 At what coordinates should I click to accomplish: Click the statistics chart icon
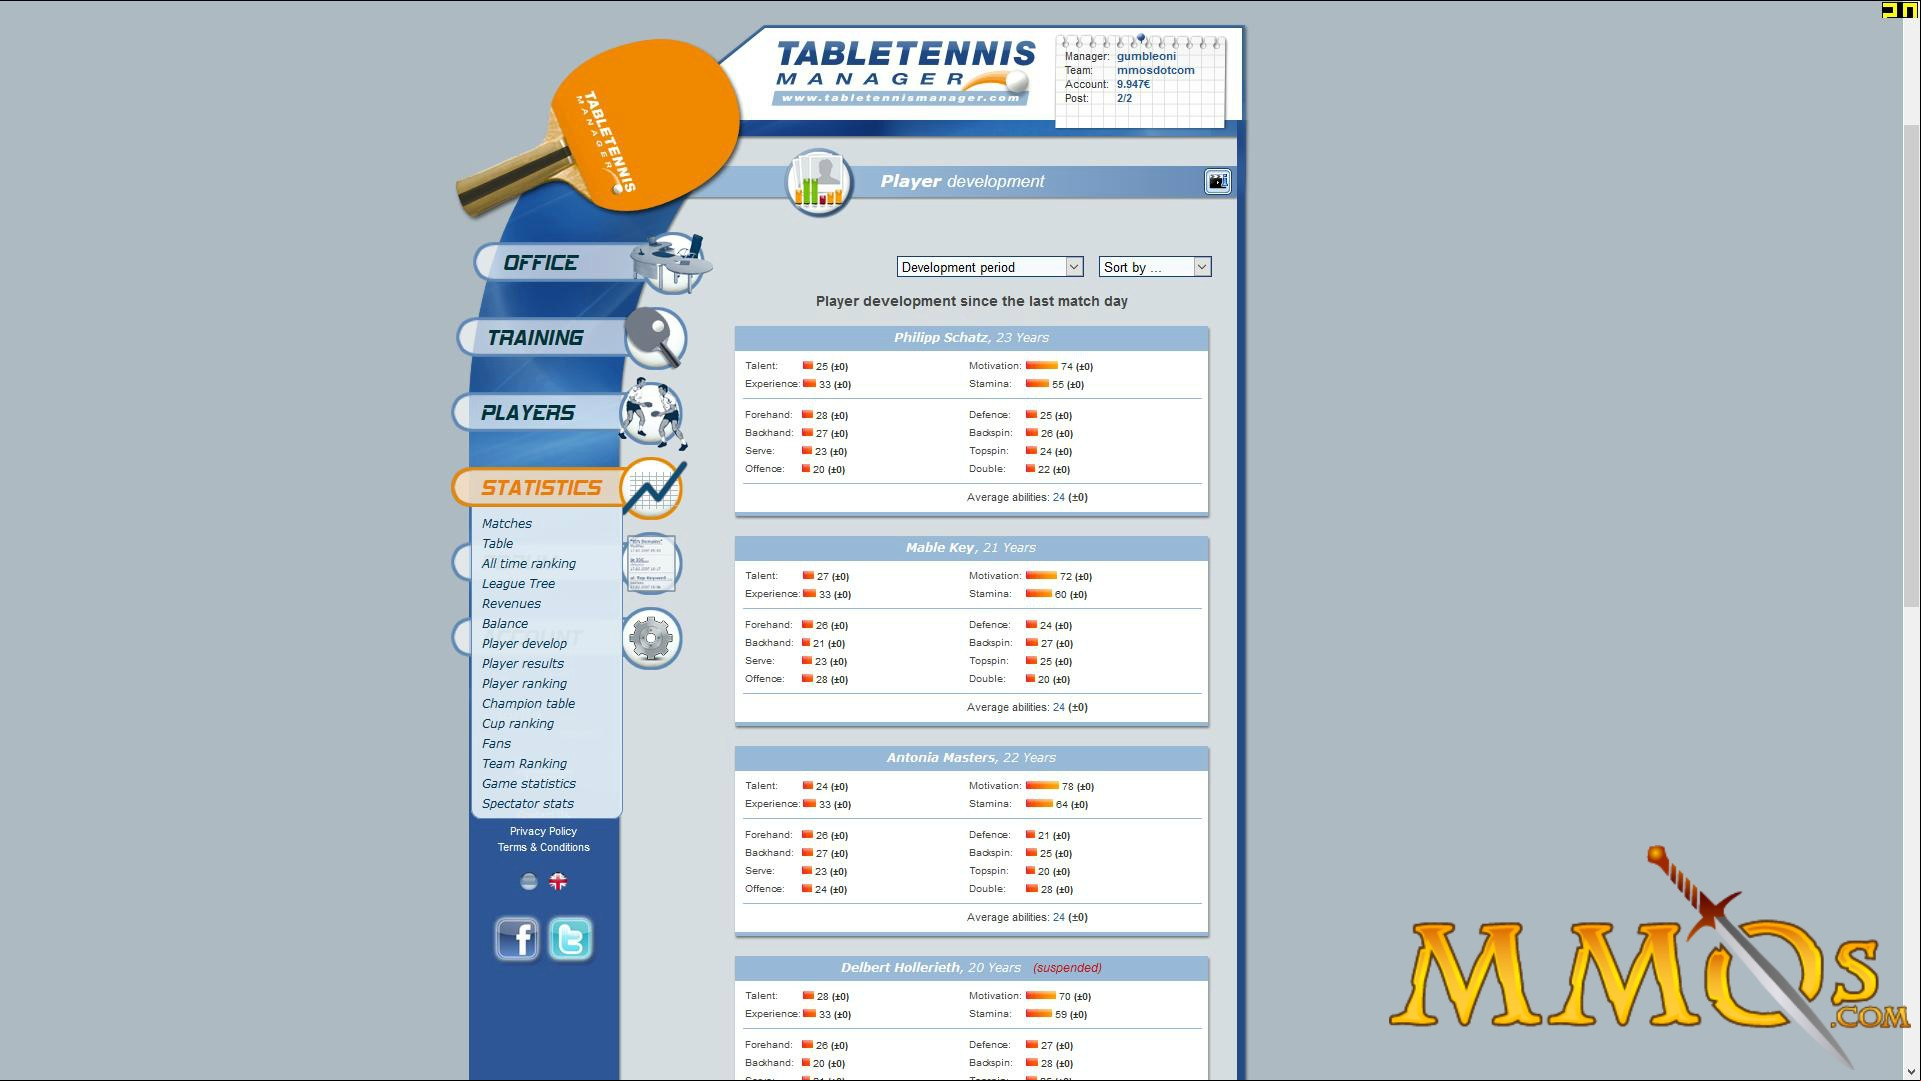click(x=653, y=488)
